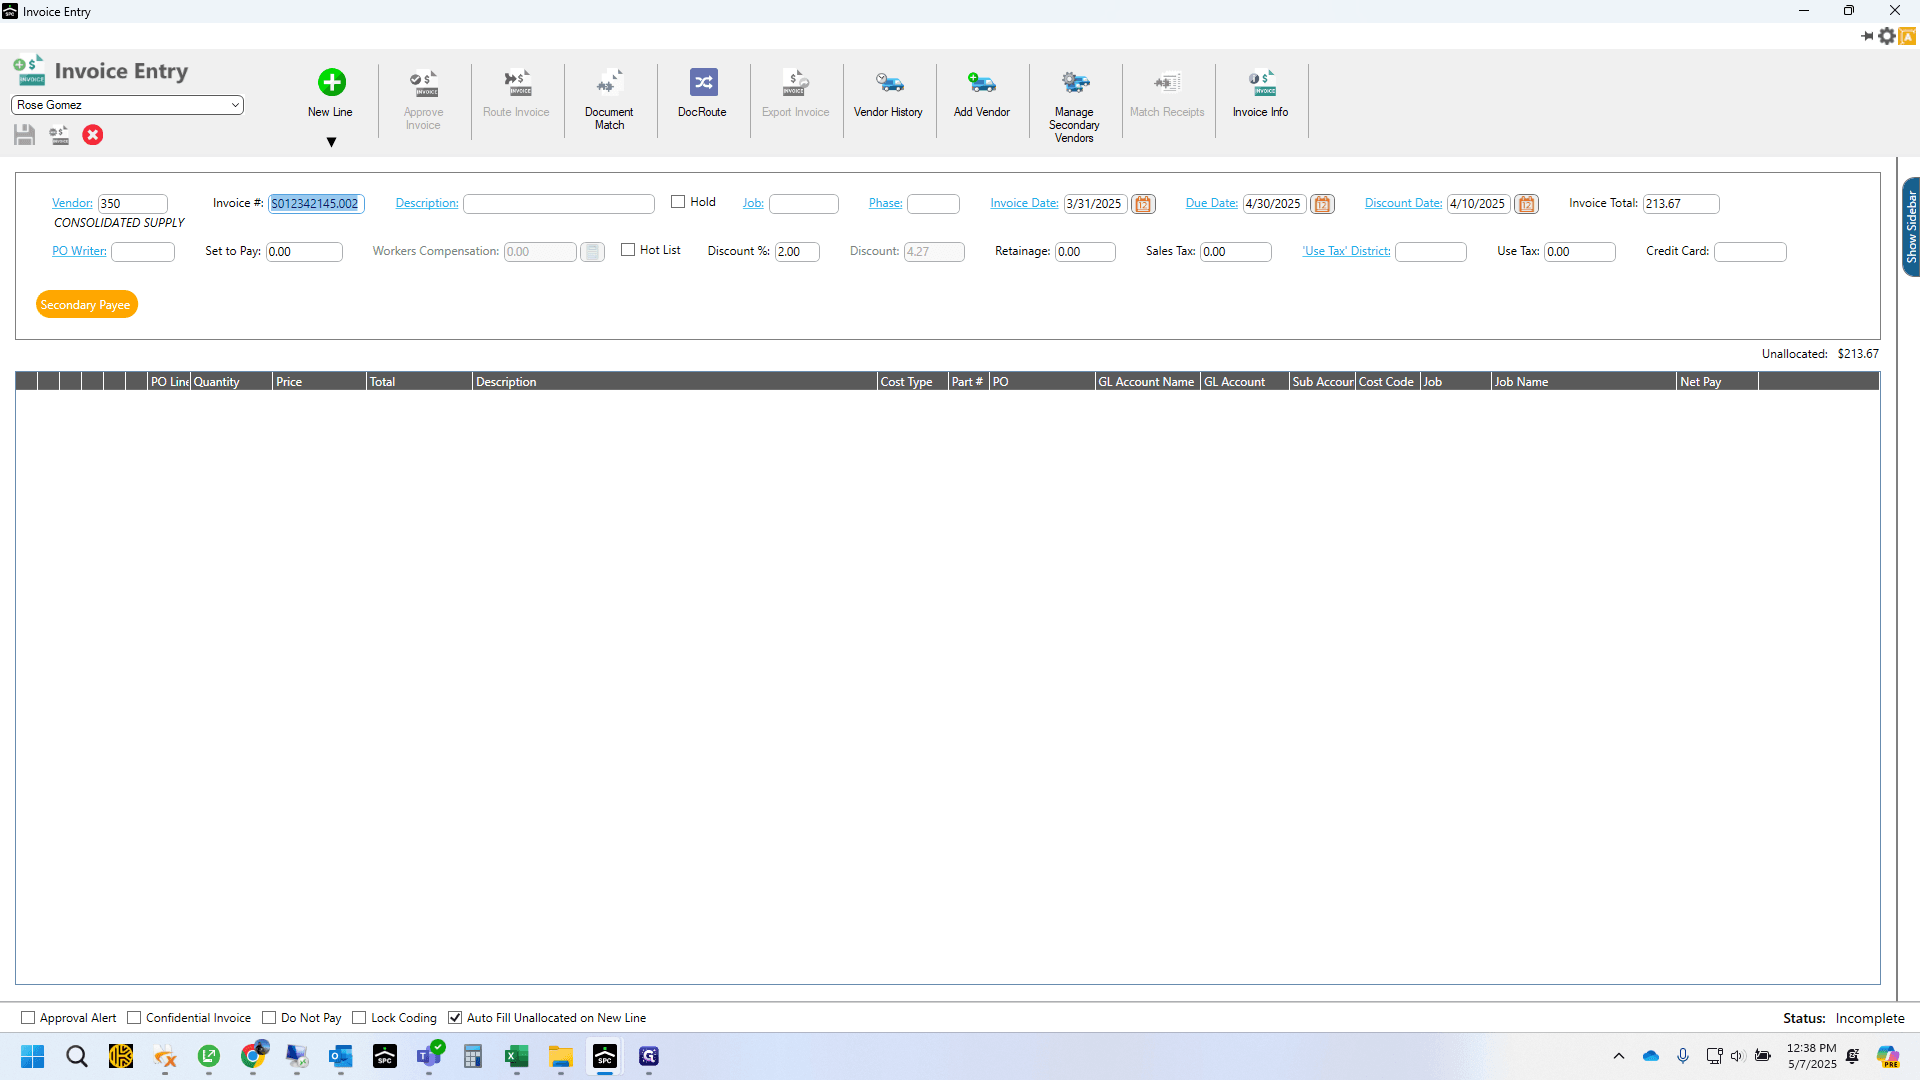Toggle the Hot List checkbox
The image size is (1920, 1080).
pyautogui.click(x=628, y=250)
